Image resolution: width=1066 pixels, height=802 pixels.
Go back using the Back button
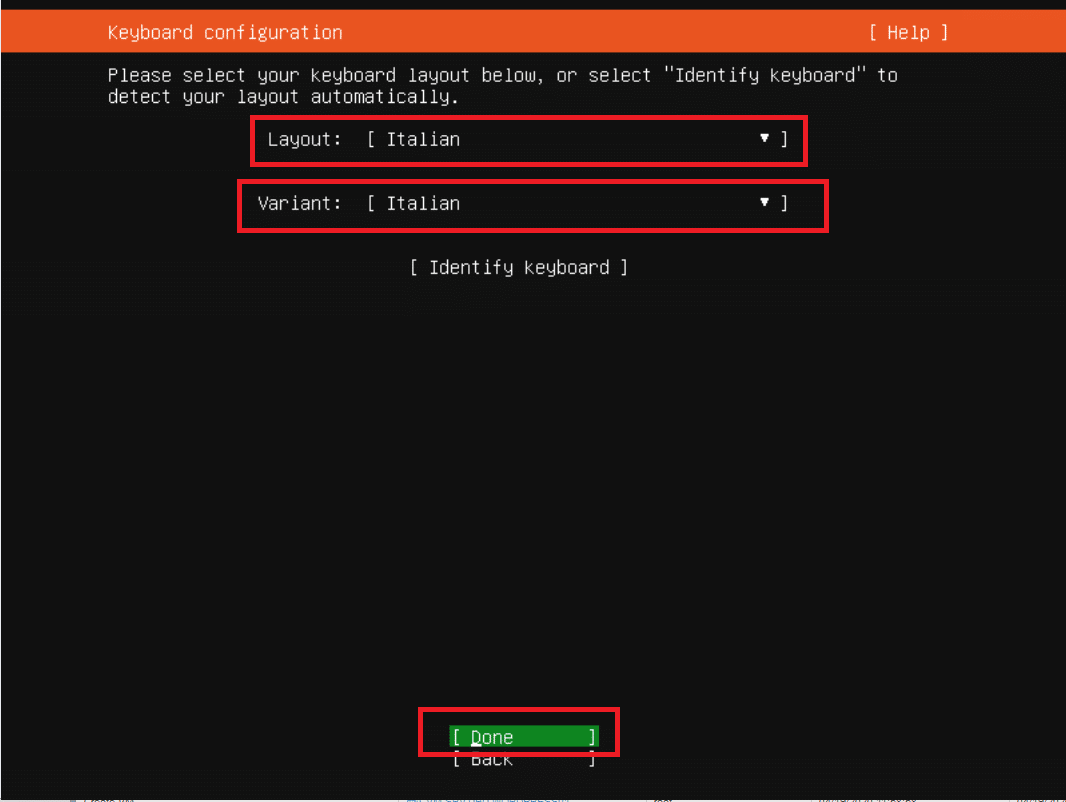(523, 760)
